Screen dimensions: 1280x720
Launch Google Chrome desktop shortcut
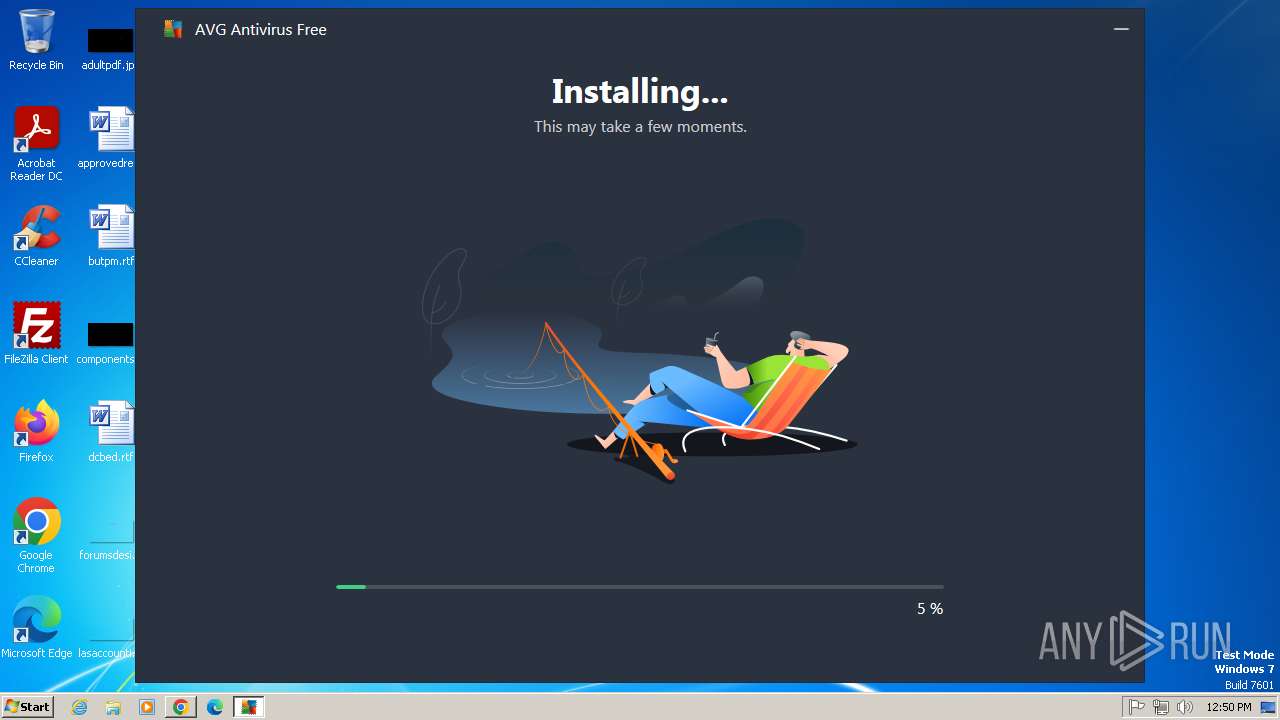[36, 536]
